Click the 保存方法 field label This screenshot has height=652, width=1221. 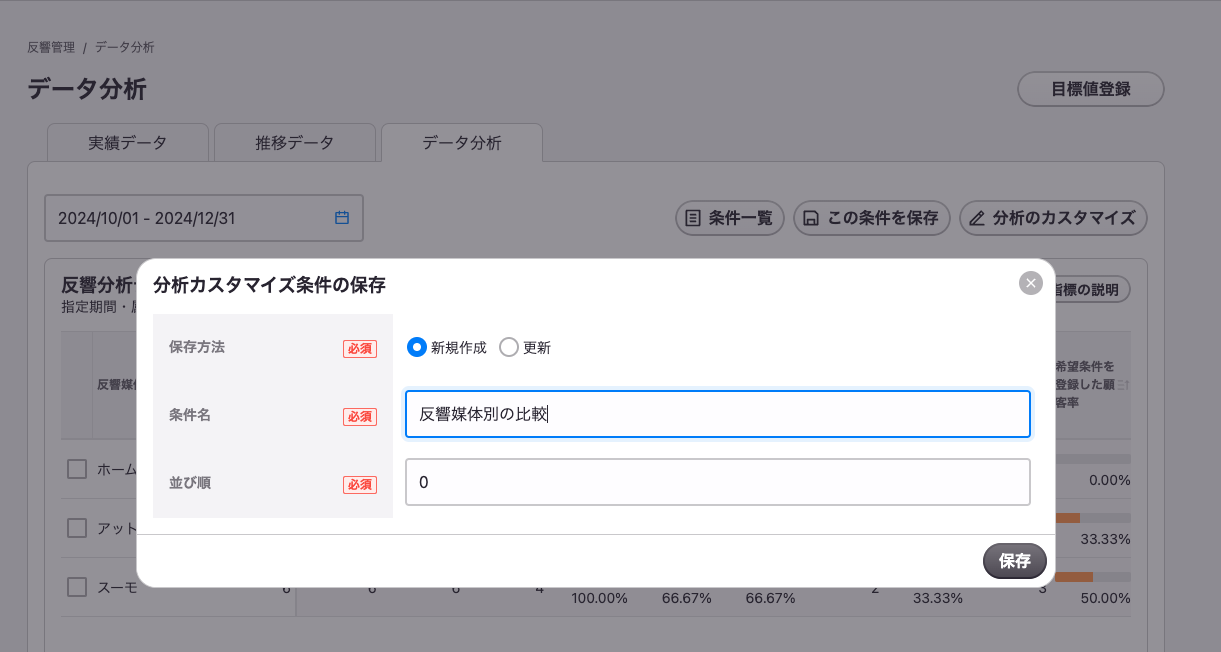[x=197, y=347]
